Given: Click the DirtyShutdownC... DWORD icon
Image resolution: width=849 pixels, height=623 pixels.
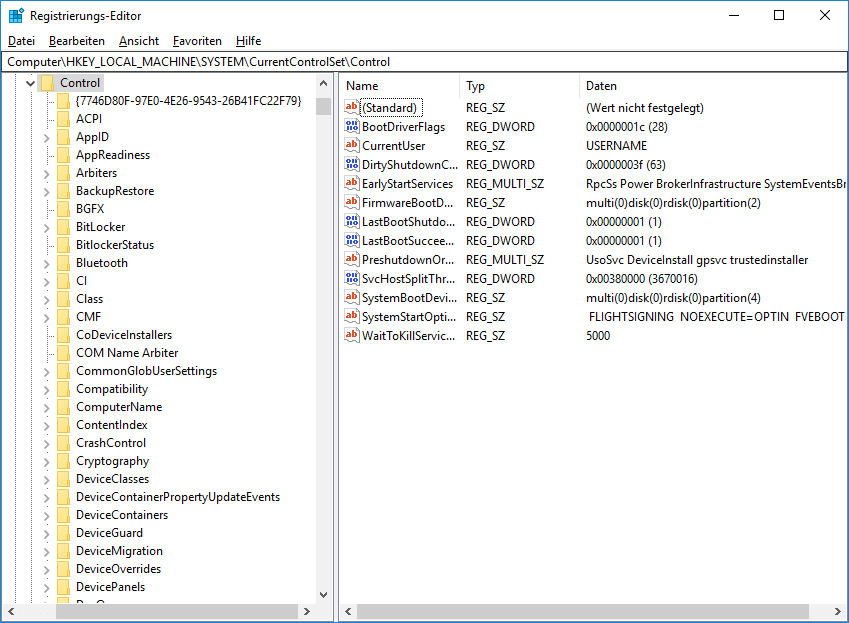Looking at the screenshot, I should [x=352, y=164].
